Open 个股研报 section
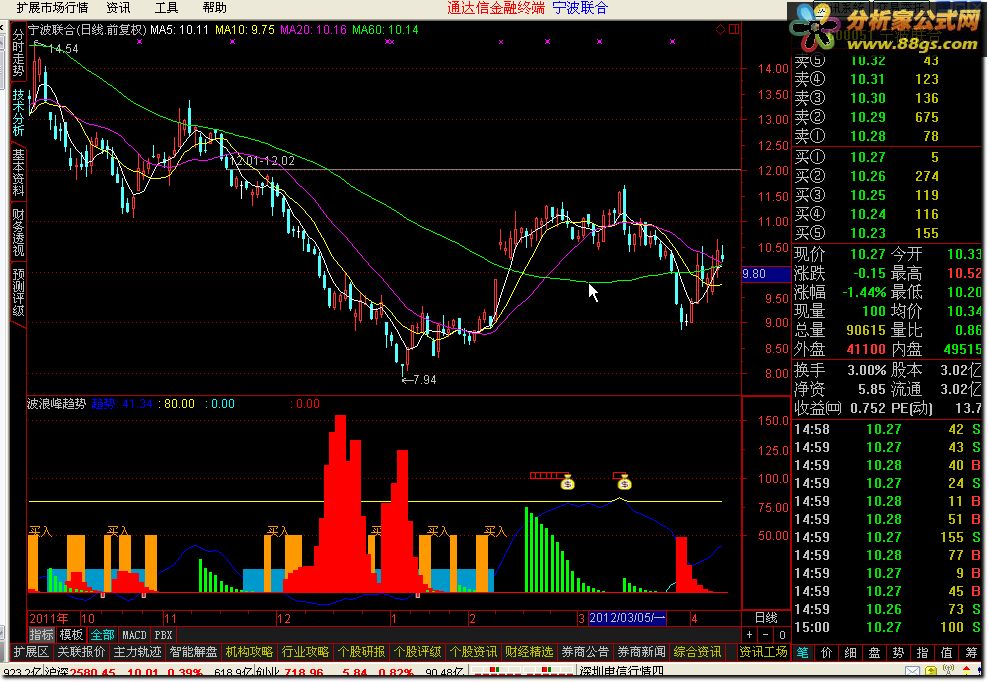The image size is (989, 682). [x=361, y=652]
